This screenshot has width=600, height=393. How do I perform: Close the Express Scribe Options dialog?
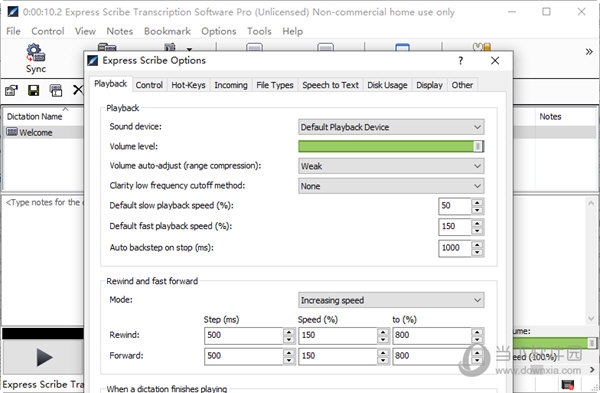[x=495, y=60]
